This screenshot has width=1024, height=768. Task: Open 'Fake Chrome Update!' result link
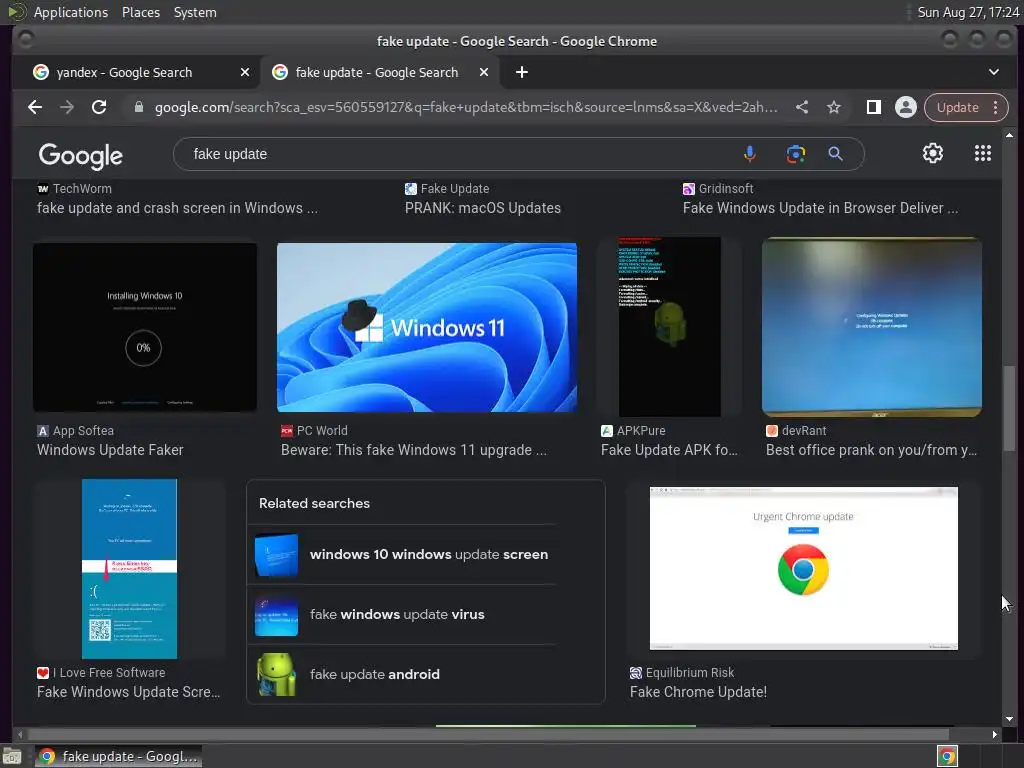(698, 692)
